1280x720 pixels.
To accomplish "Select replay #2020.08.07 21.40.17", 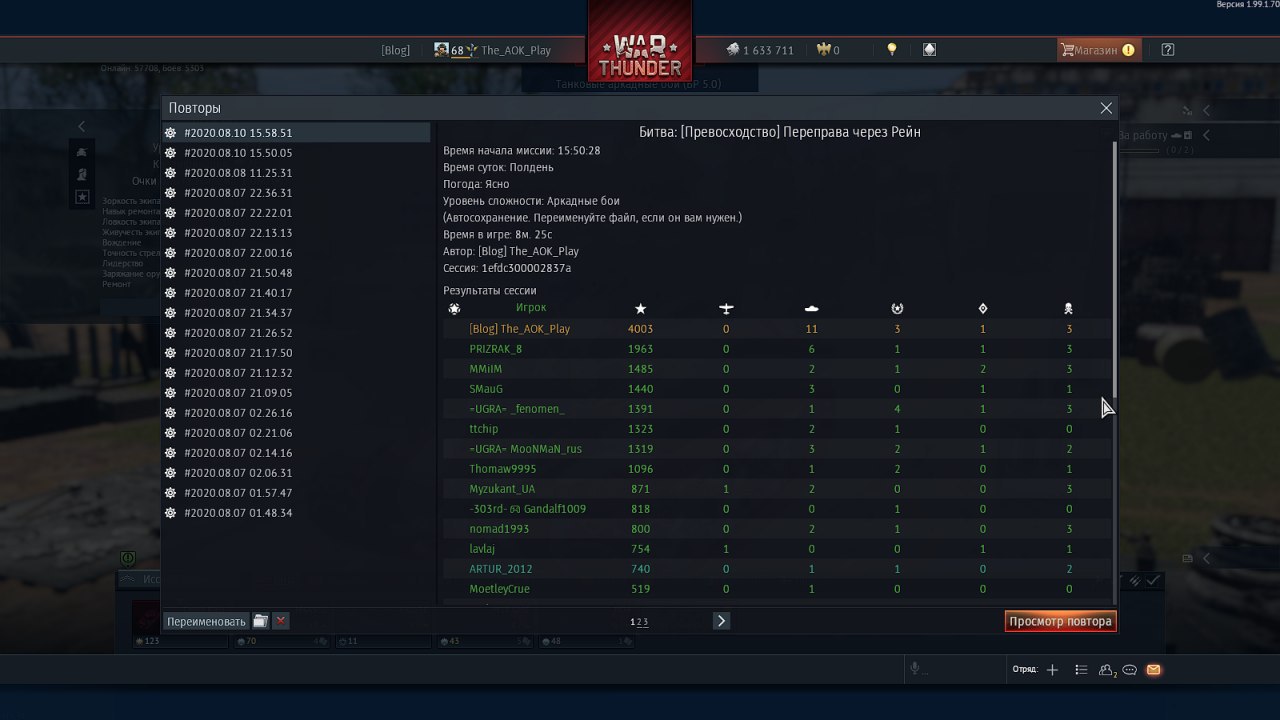I will [296, 293].
